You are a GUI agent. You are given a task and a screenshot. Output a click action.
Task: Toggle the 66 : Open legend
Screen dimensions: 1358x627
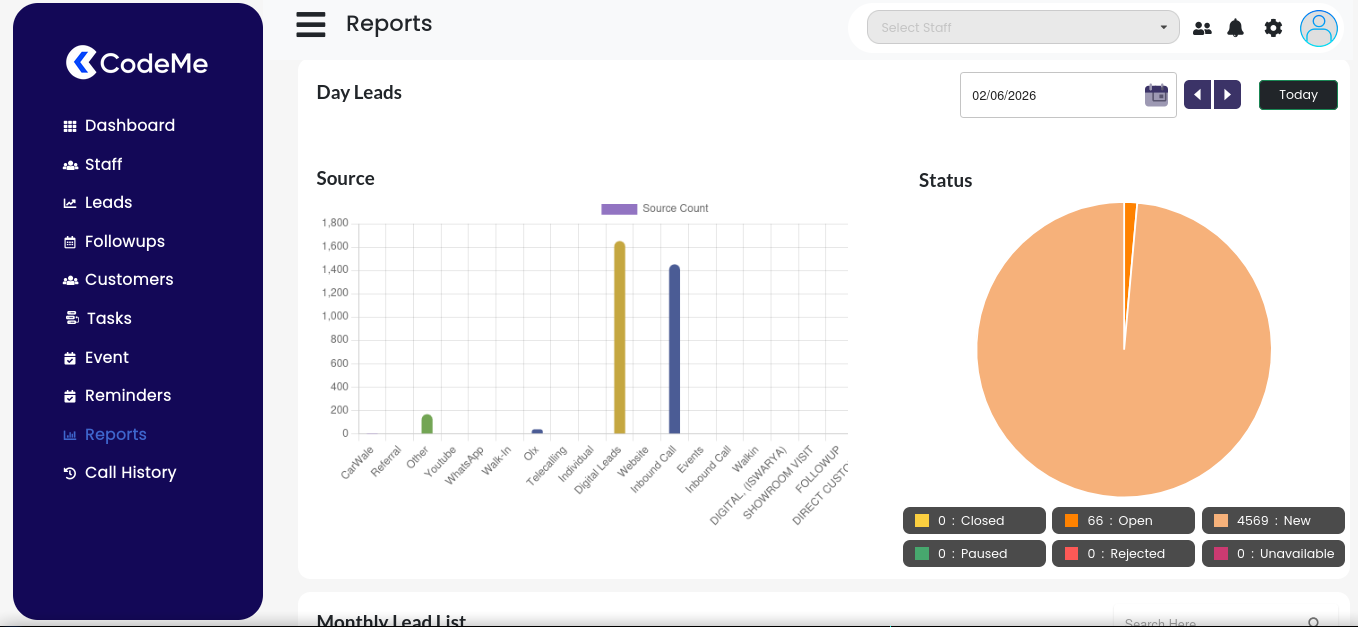(1123, 520)
